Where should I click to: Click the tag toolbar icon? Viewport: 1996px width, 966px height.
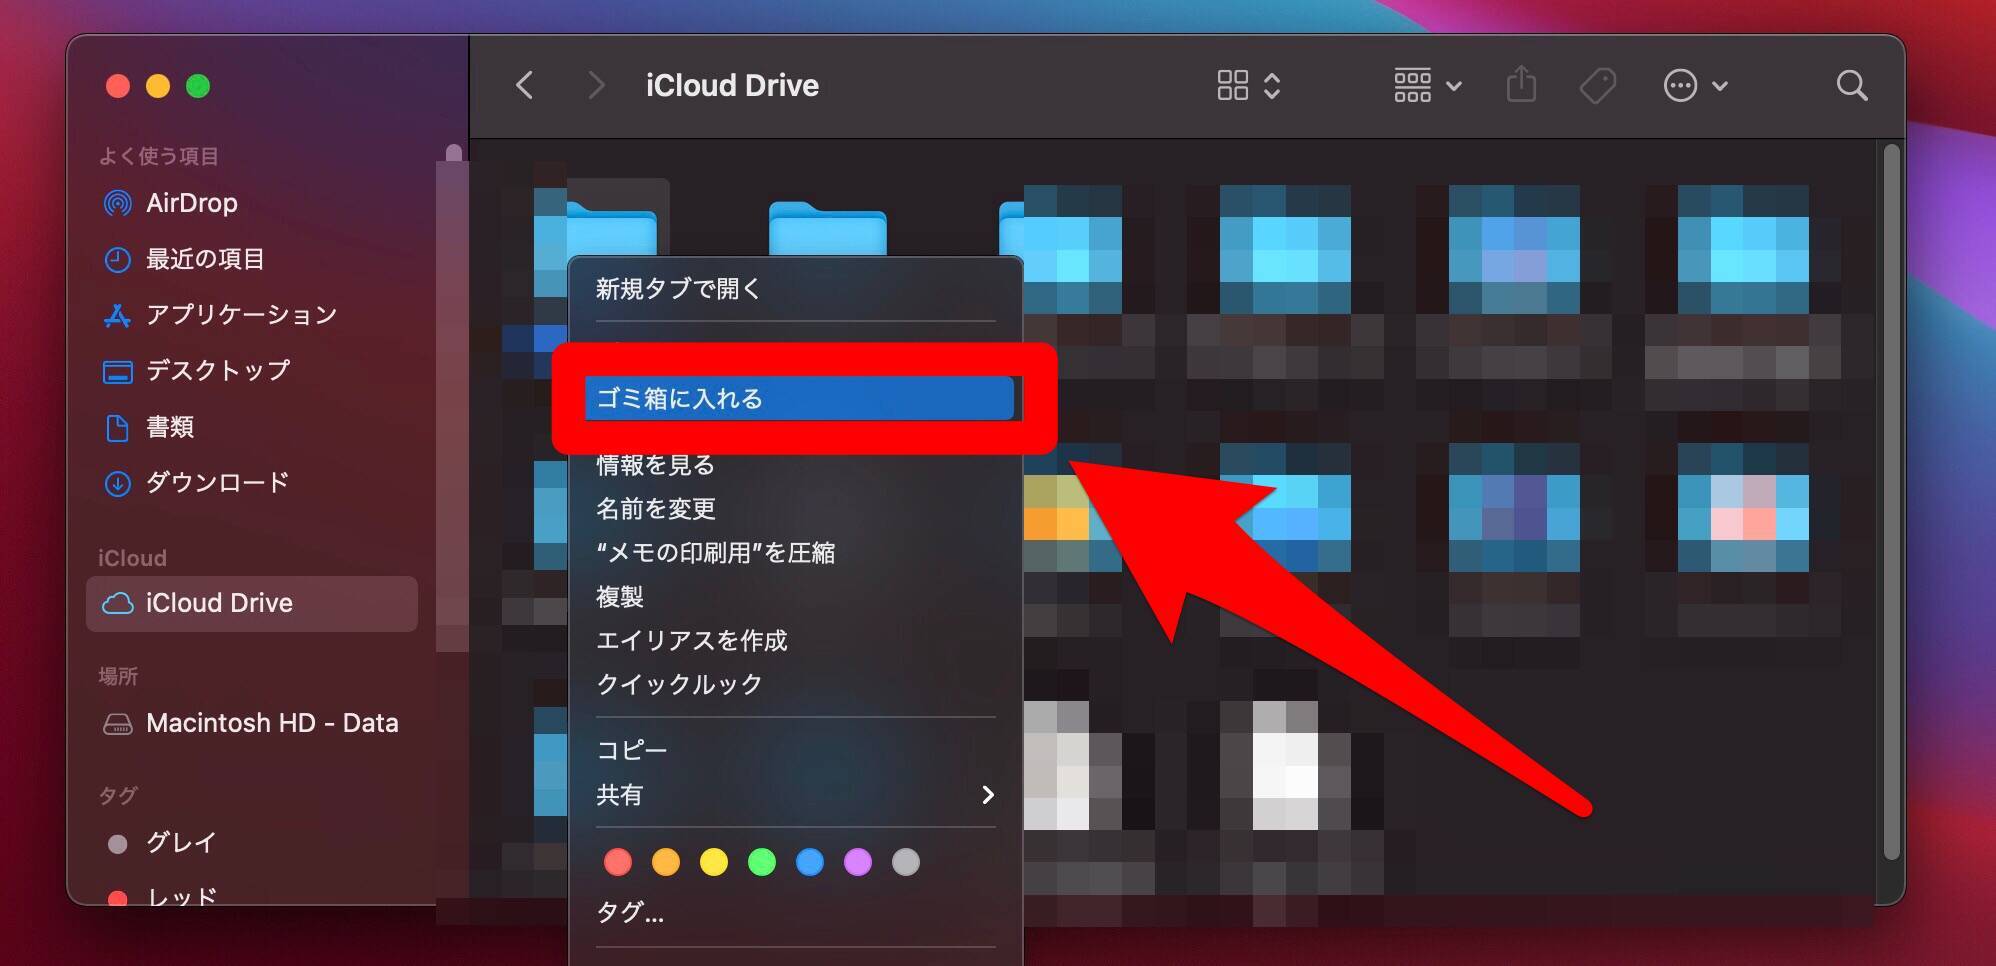(1598, 85)
